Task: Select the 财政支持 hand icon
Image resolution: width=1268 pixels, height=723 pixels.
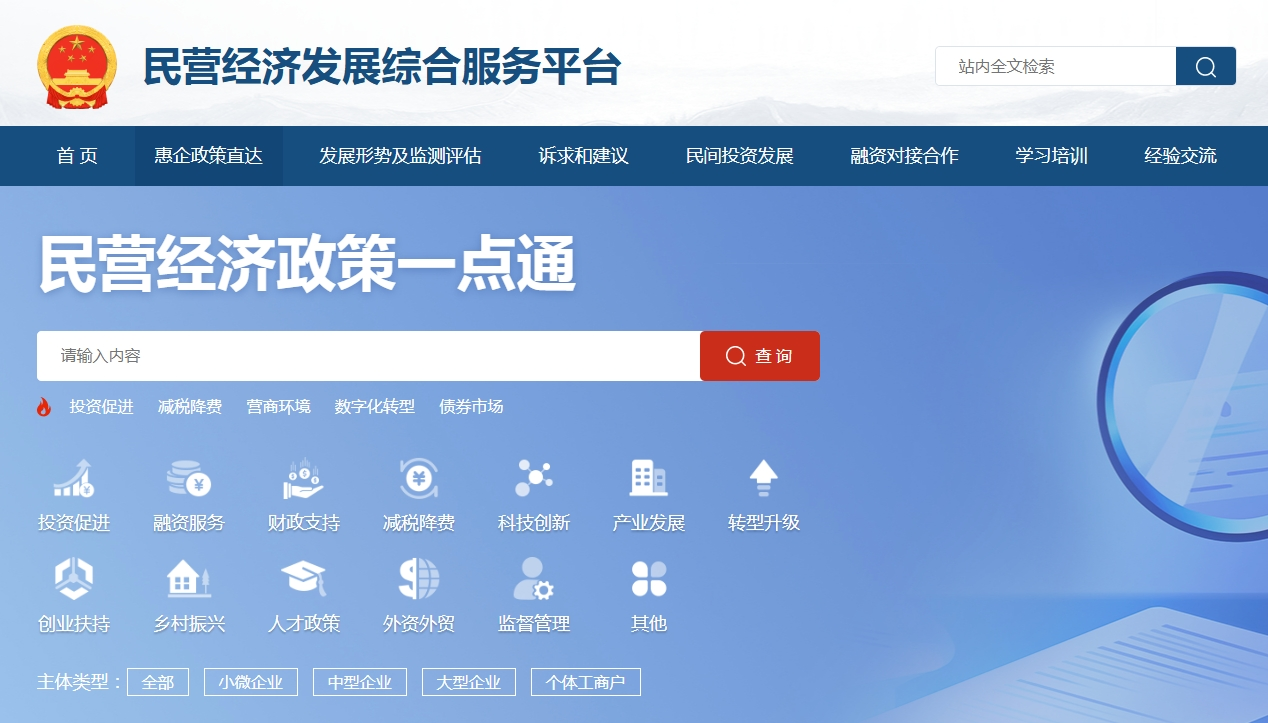Action: click(x=304, y=479)
